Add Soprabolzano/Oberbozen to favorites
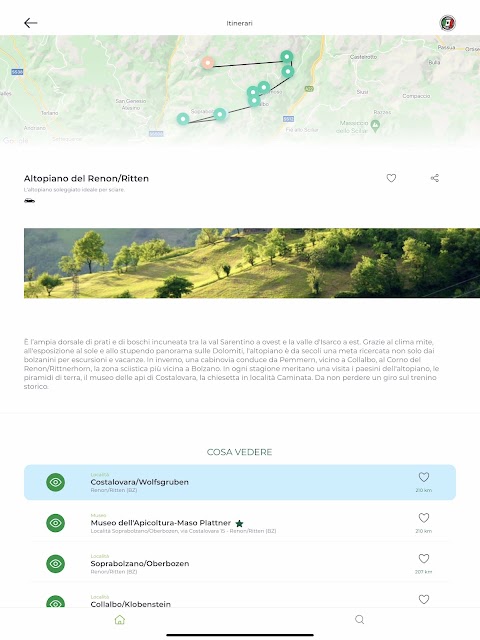 (424, 558)
